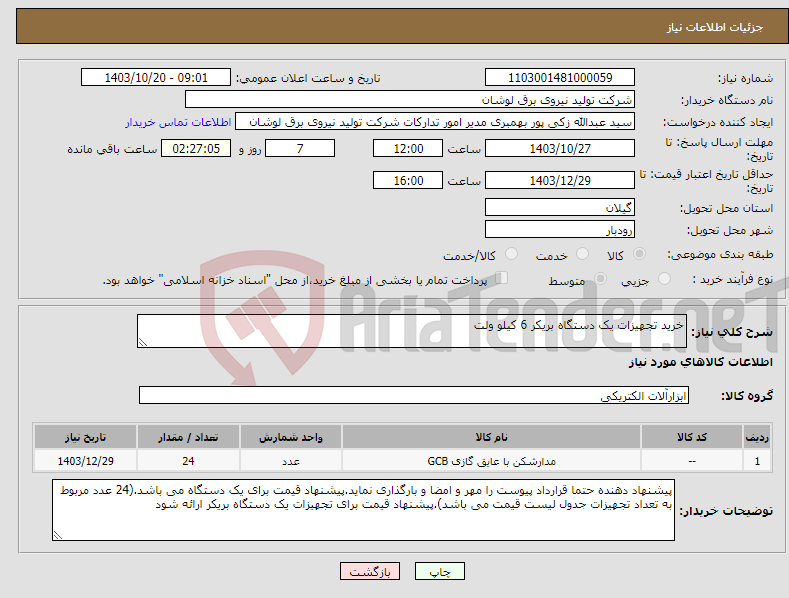Image resolution: width=789 pixels, height=598 pixels.
Task: Click the request creator name field
Action: pyautogui.click(x=435, y=122)
